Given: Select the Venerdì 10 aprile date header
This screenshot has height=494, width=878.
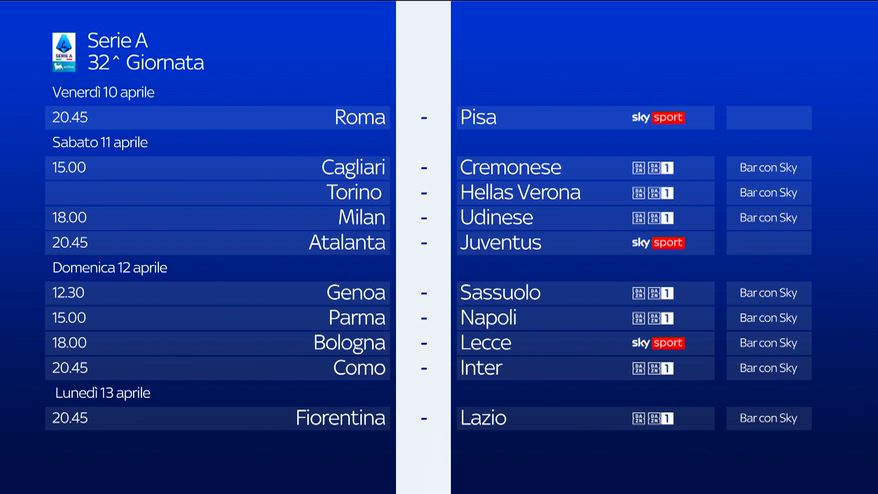Looking at the screenshot, I should 103,92.
